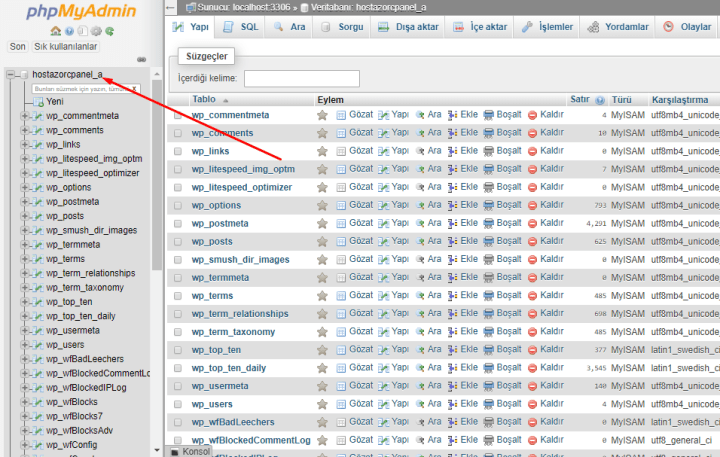Click Boşalt empty icon for wp_posts
720x457 pixels.
pyautogui.click(x=489, y=242)
